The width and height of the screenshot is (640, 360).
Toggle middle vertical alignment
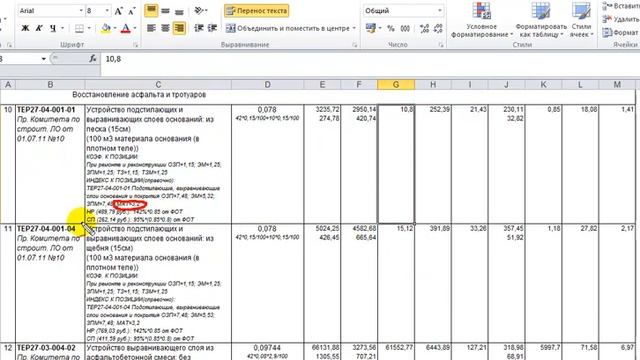(165, 11)
